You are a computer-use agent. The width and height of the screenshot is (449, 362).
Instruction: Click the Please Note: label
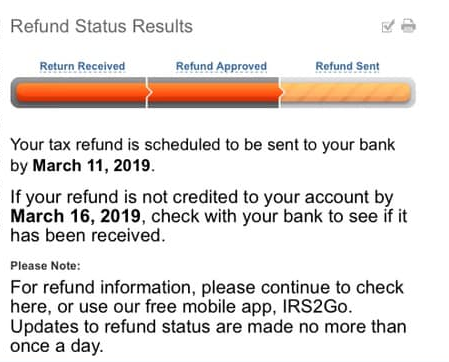tap(45, 266)
